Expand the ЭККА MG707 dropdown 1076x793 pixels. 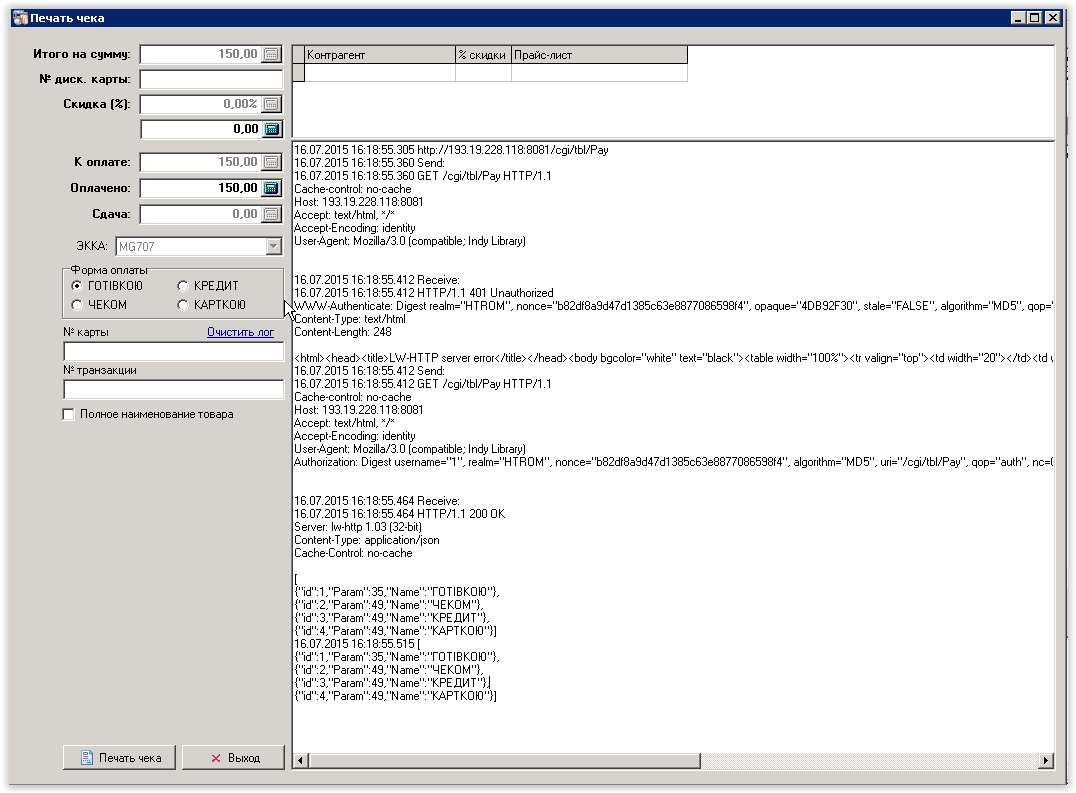point(274,246)
